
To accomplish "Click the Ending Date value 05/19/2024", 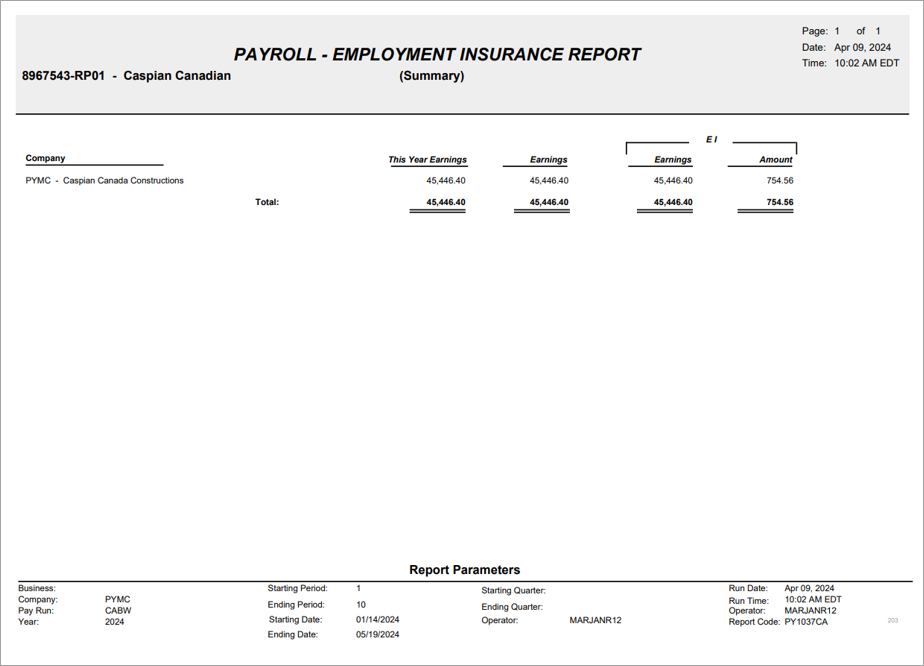I will [x=377, y=634].
